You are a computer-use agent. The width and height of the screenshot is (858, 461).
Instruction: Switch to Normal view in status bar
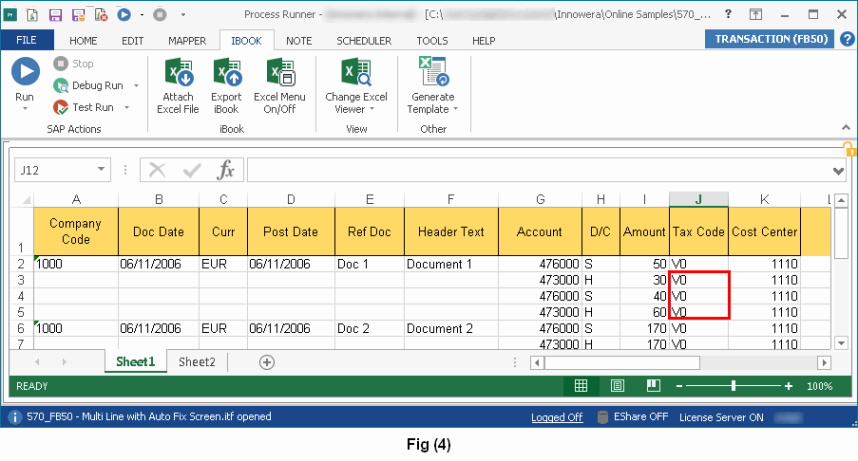[x=581, y=386]
